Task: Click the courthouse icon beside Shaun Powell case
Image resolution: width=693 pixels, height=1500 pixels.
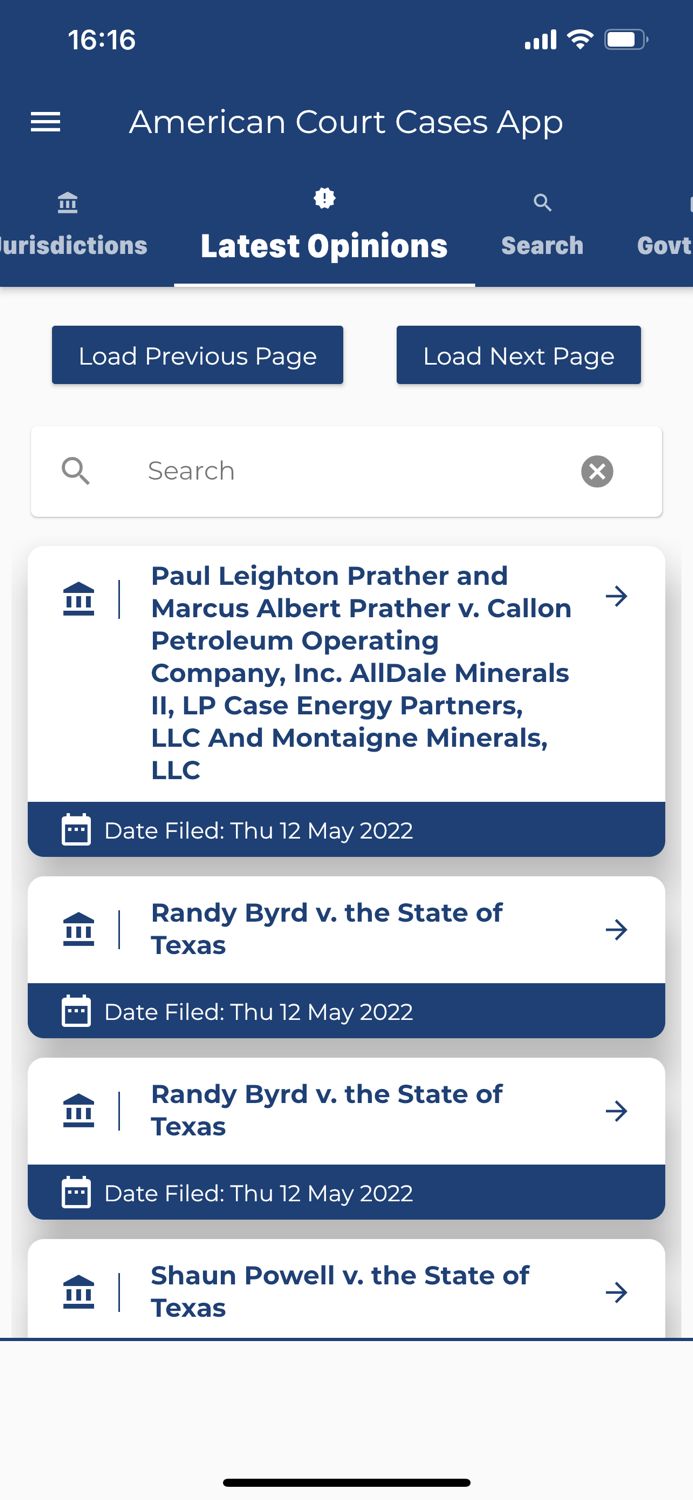Action: pyautogui.click(x=78, y=1291)
